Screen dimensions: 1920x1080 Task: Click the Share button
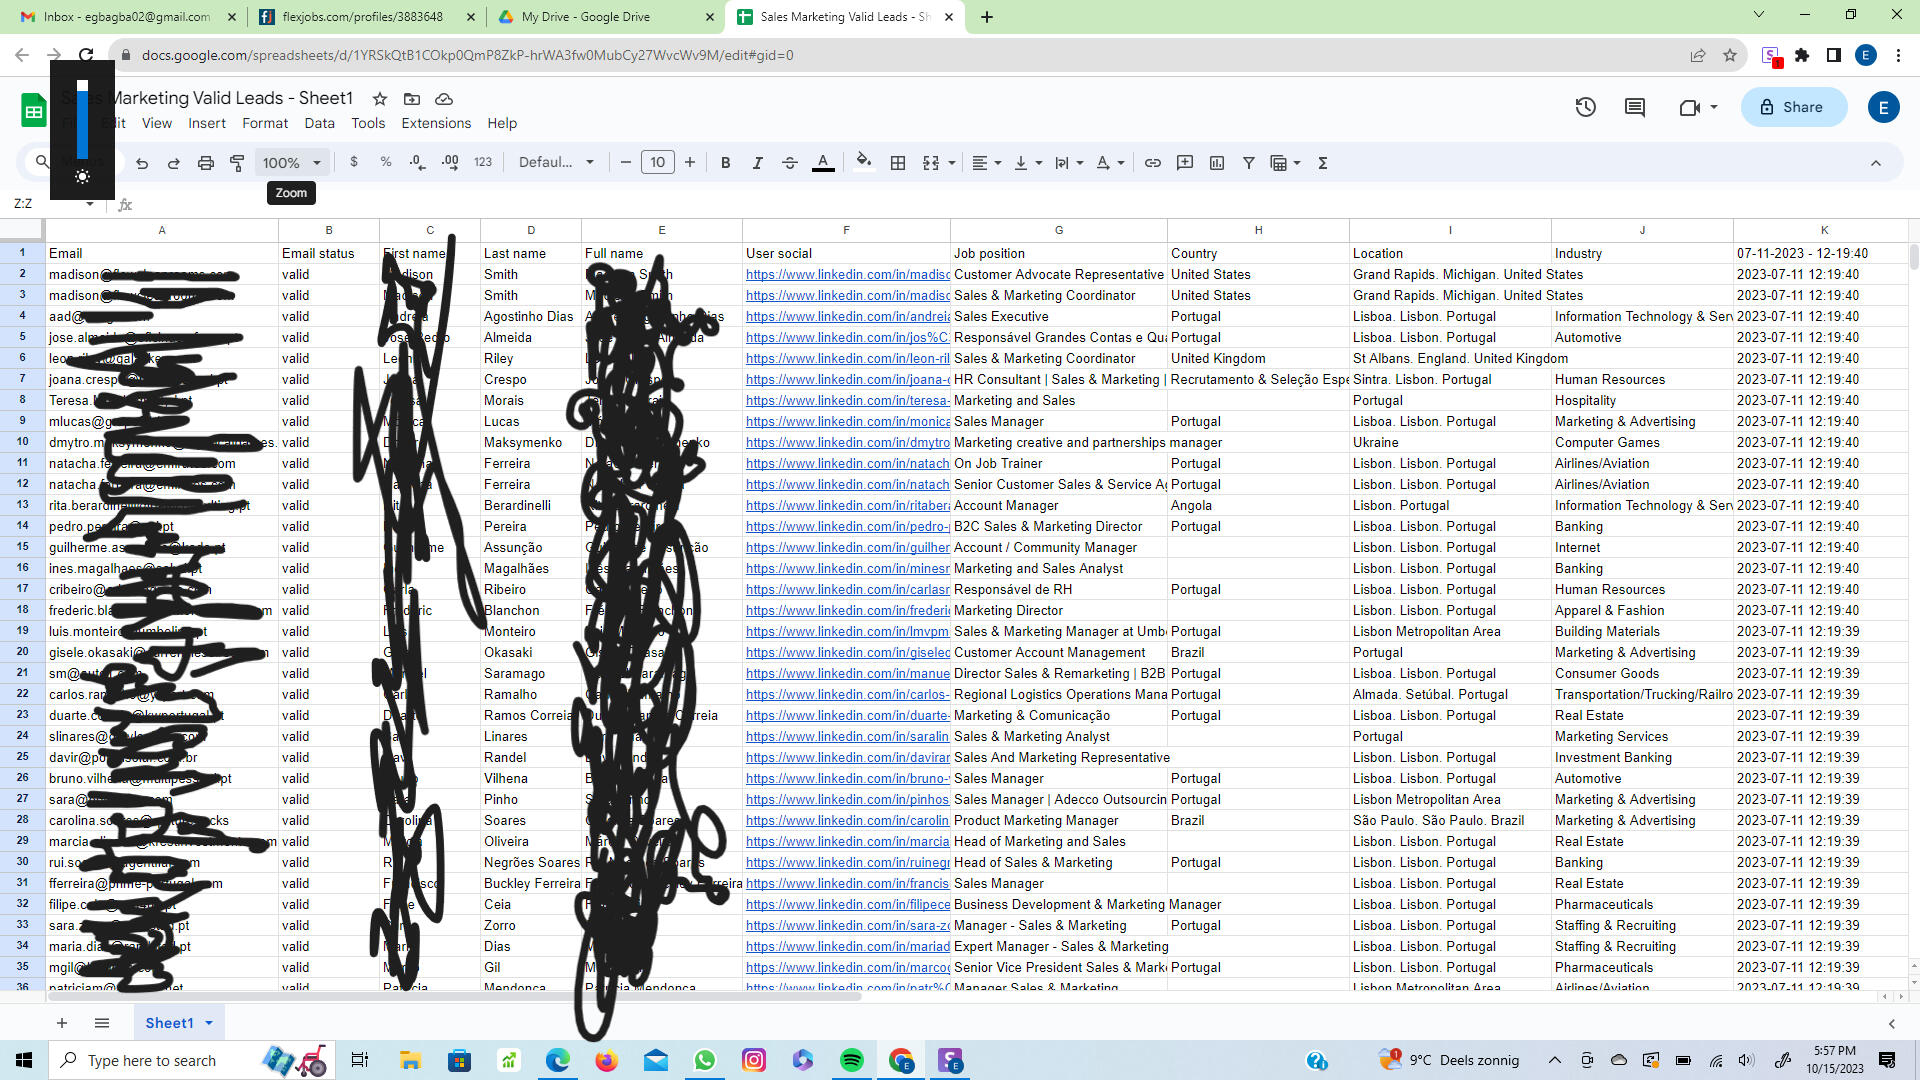coord(1793,107)
